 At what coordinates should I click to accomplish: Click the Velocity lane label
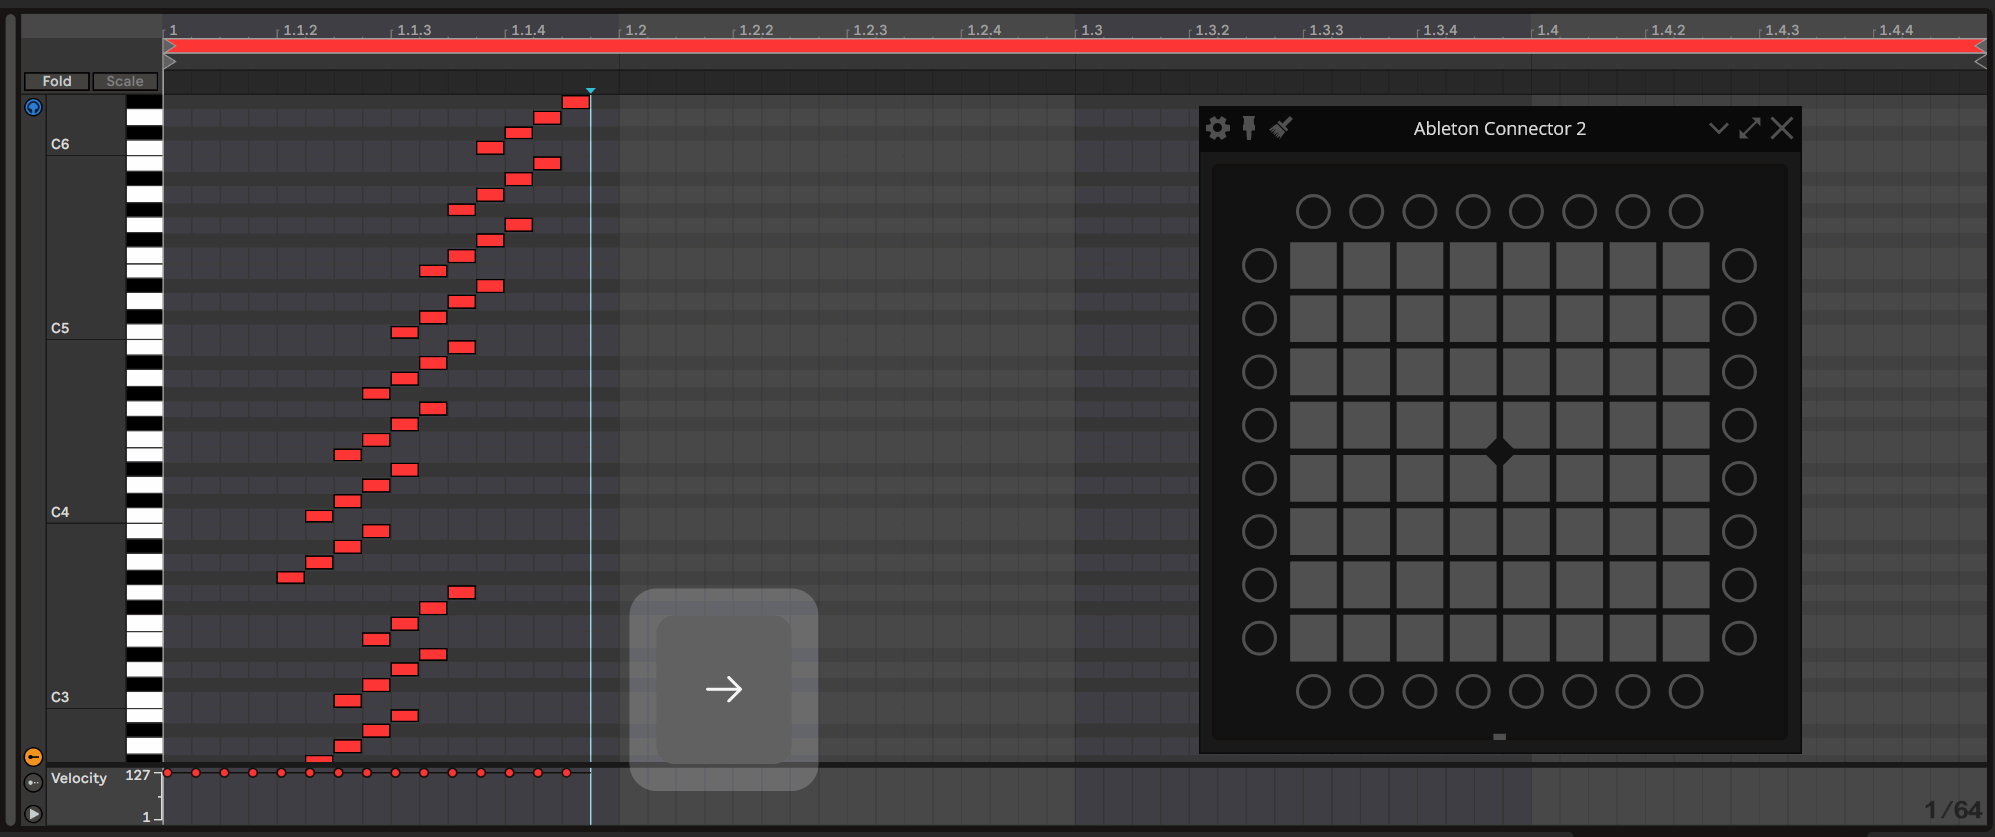click(79, 778)
